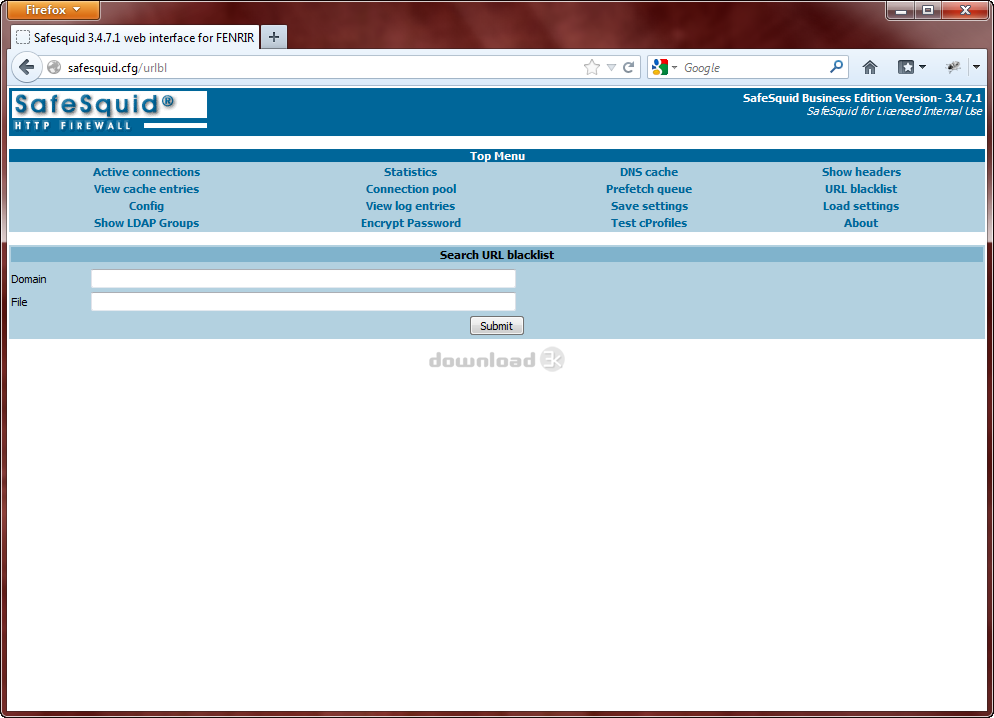The height and width of the screenshot is (718, 994).
Task: Go to the browser home page icon
Action: point(870,67)
